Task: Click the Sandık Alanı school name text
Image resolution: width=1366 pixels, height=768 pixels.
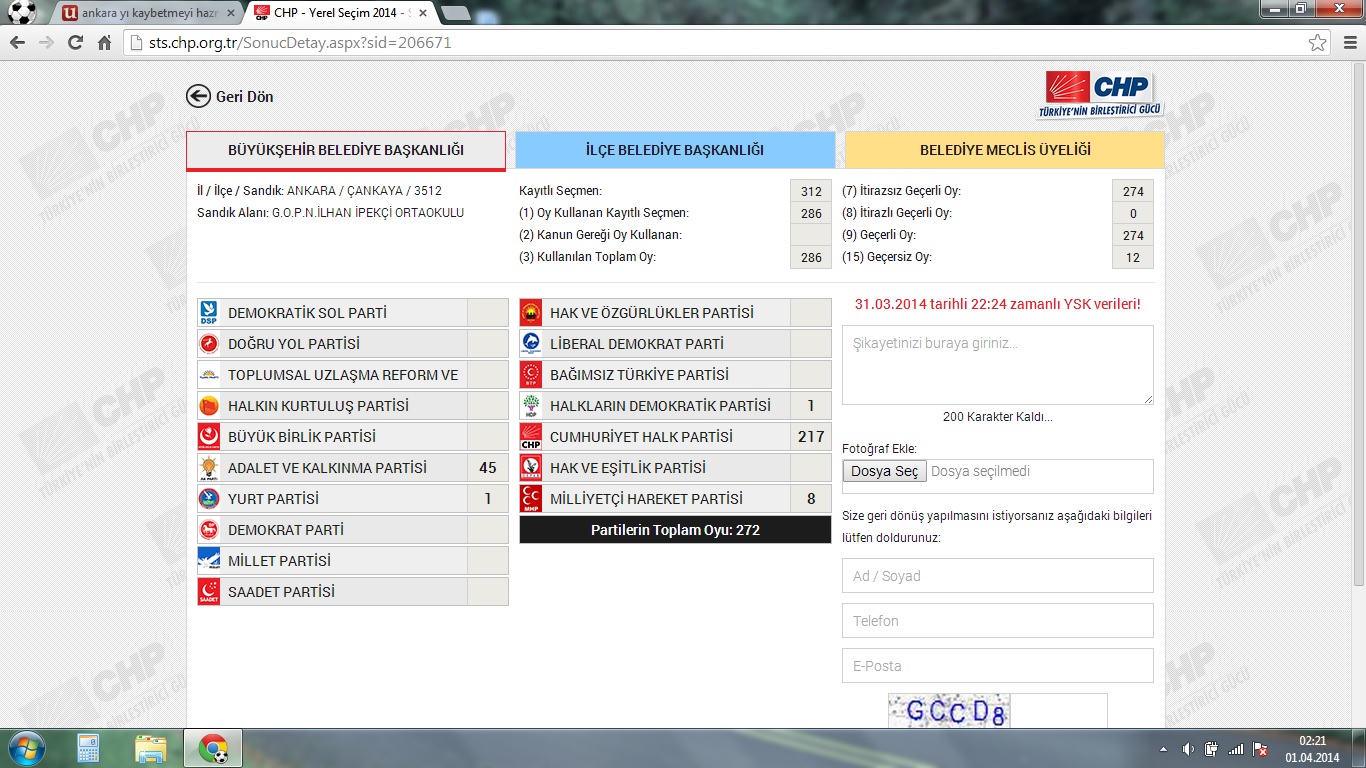Action: [x=368, y=213]
